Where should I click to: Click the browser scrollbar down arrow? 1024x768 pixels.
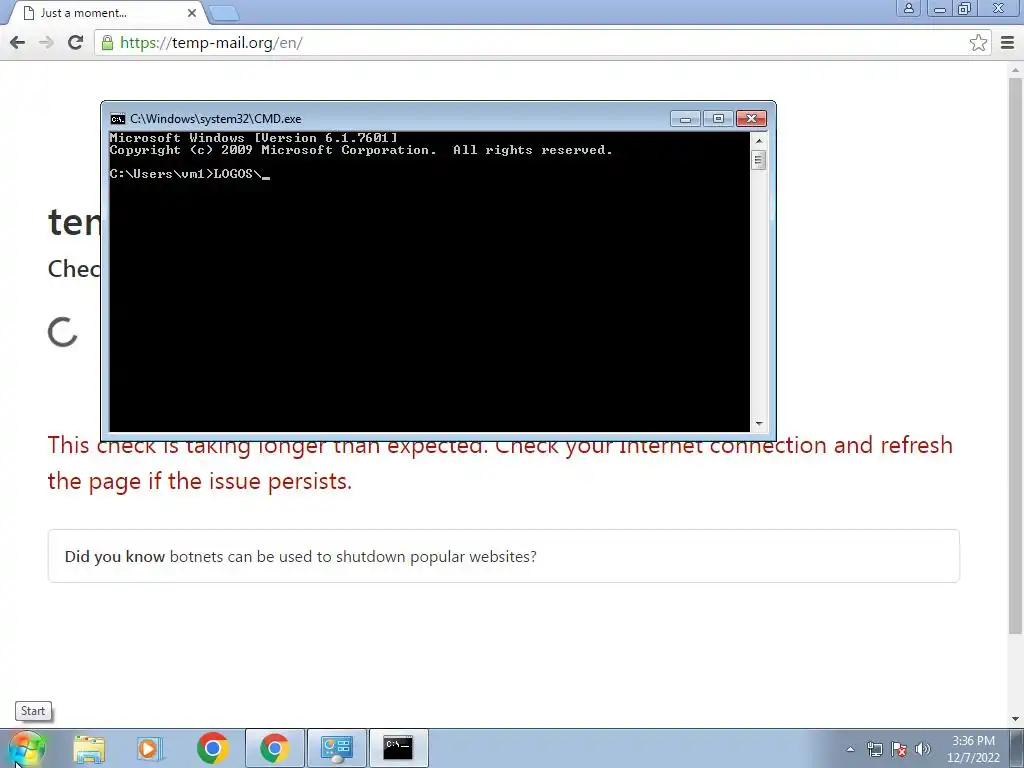[1015, 719]
